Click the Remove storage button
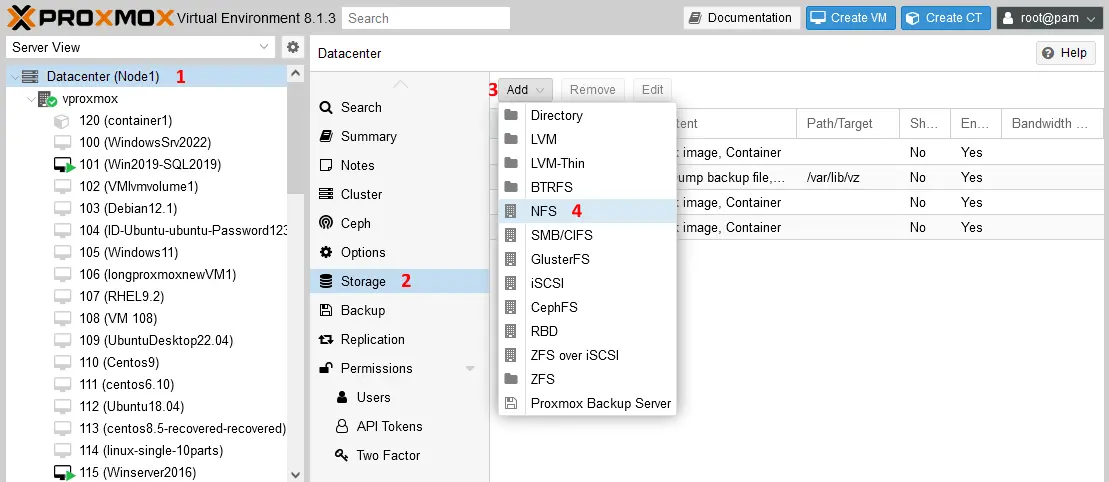 click(593, 90)
